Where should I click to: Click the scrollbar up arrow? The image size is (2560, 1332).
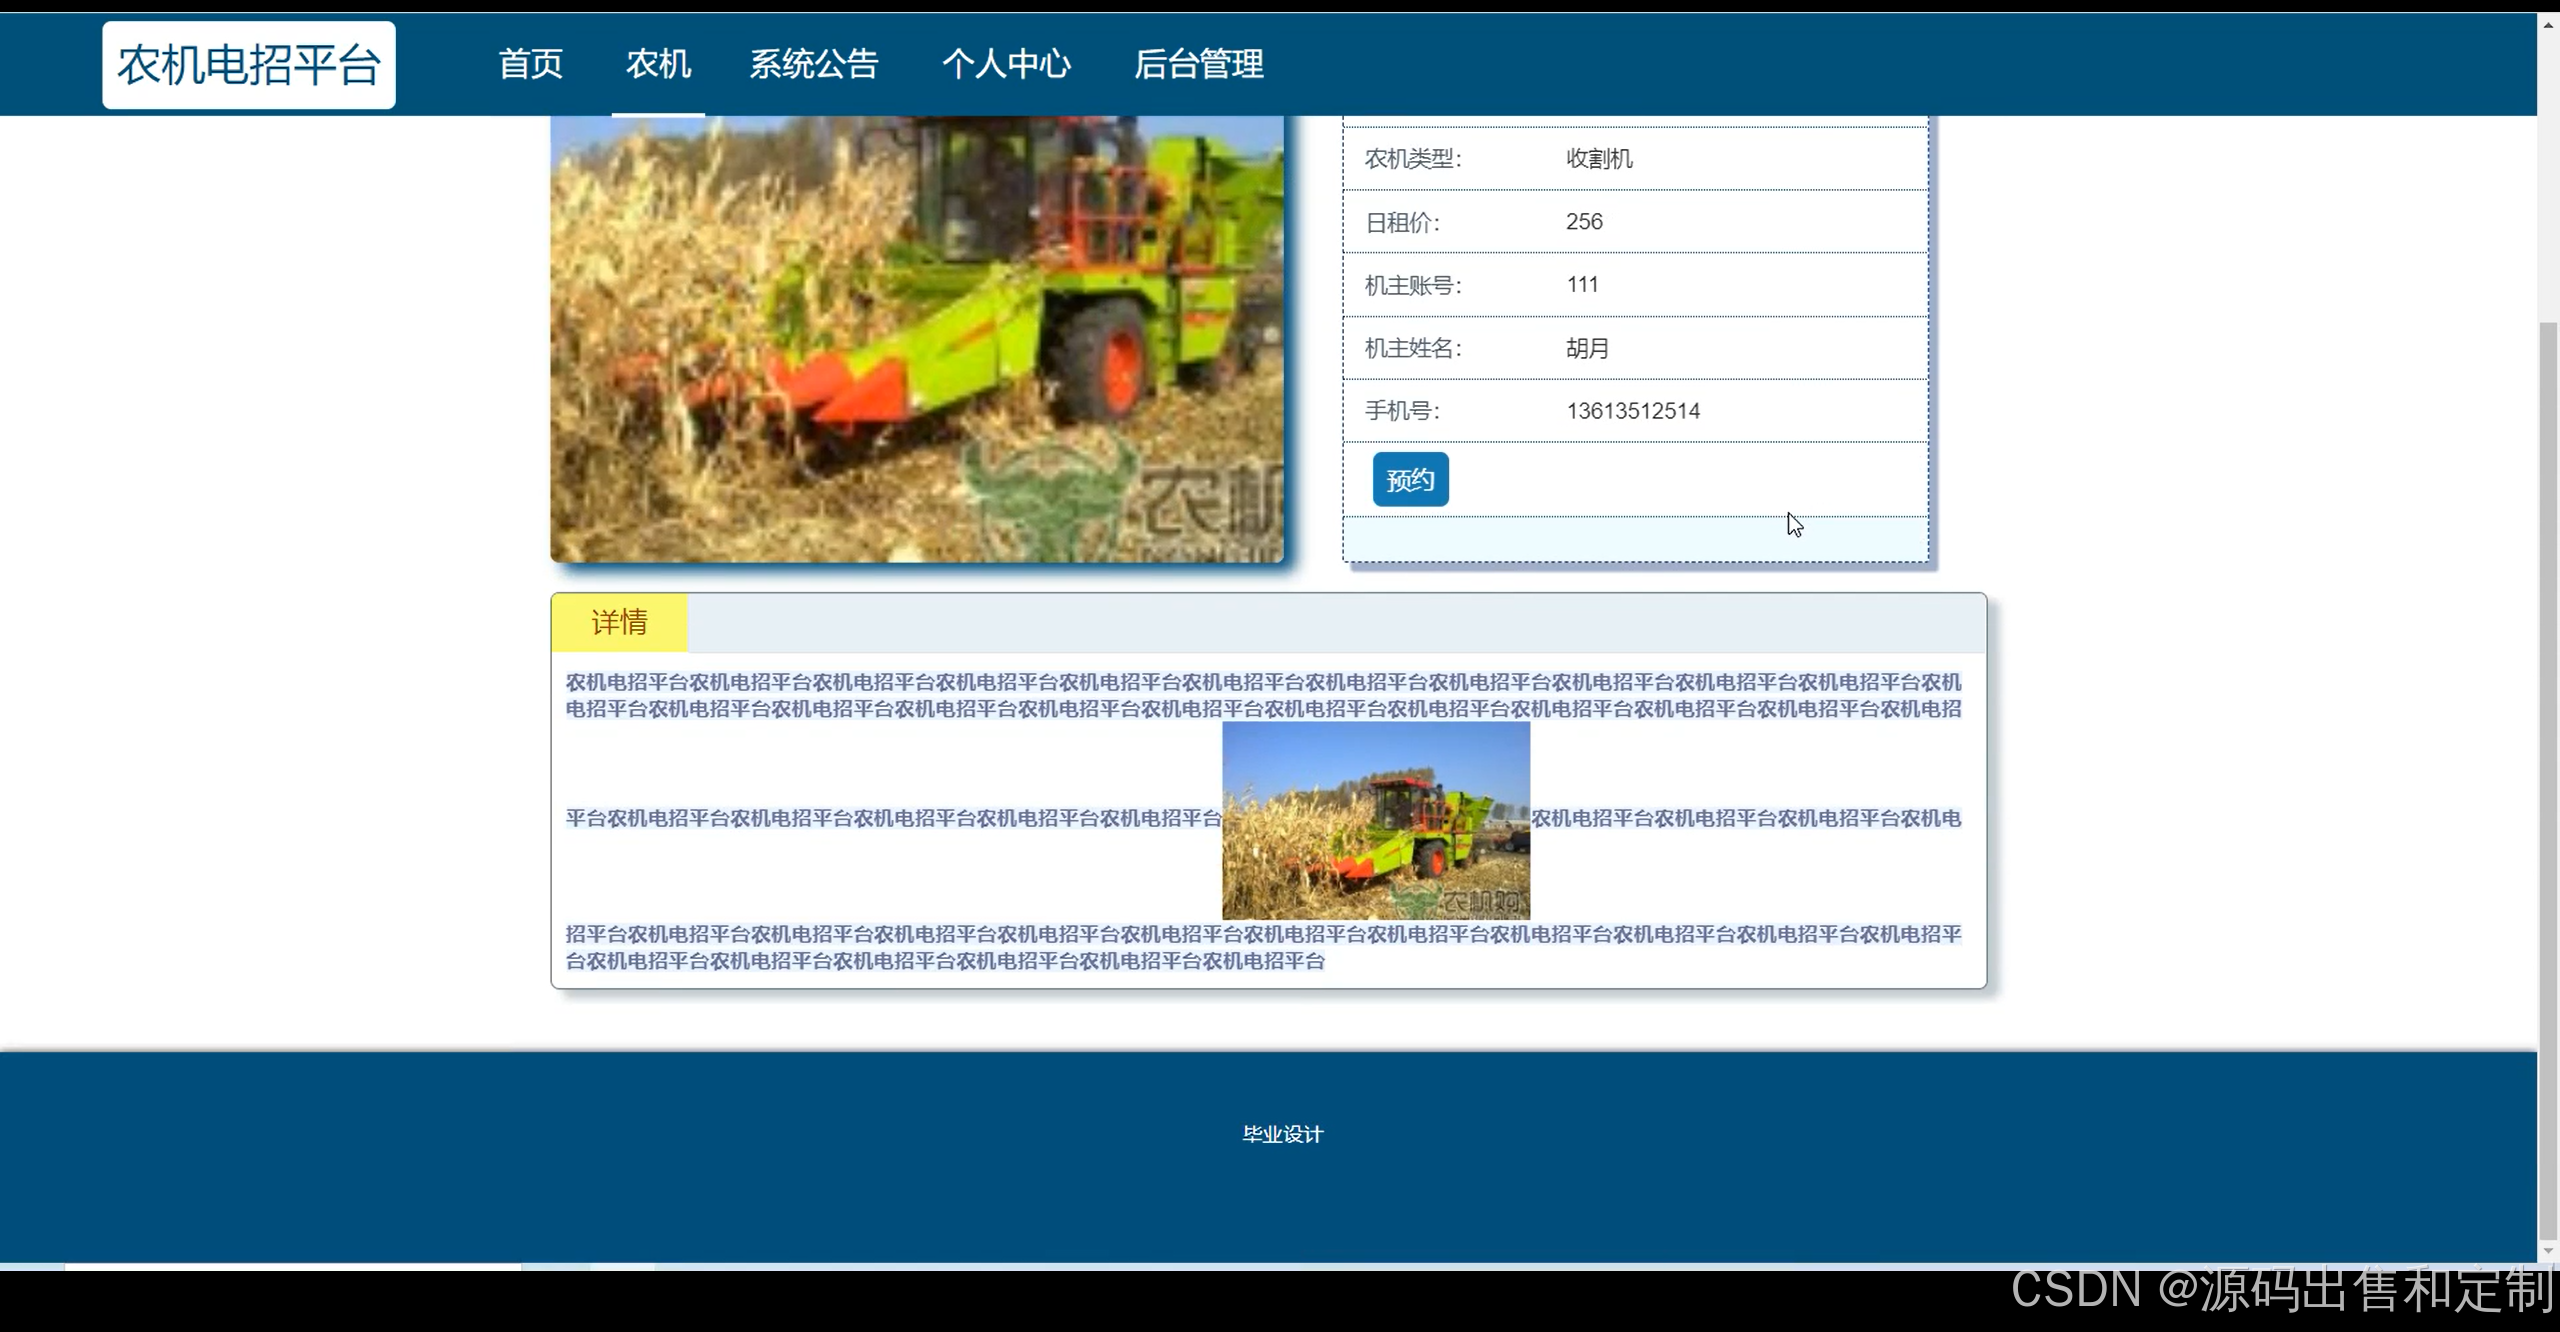[x=2548, y=24]
